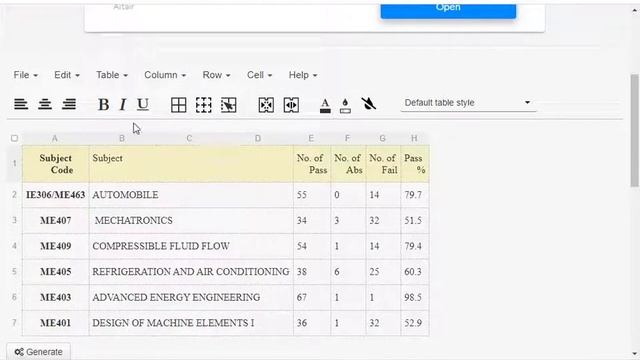Image resolution: width=640 pixels, height=360 pixels.
Task: Select row 7 number header
Action: (x=14, y=323)
